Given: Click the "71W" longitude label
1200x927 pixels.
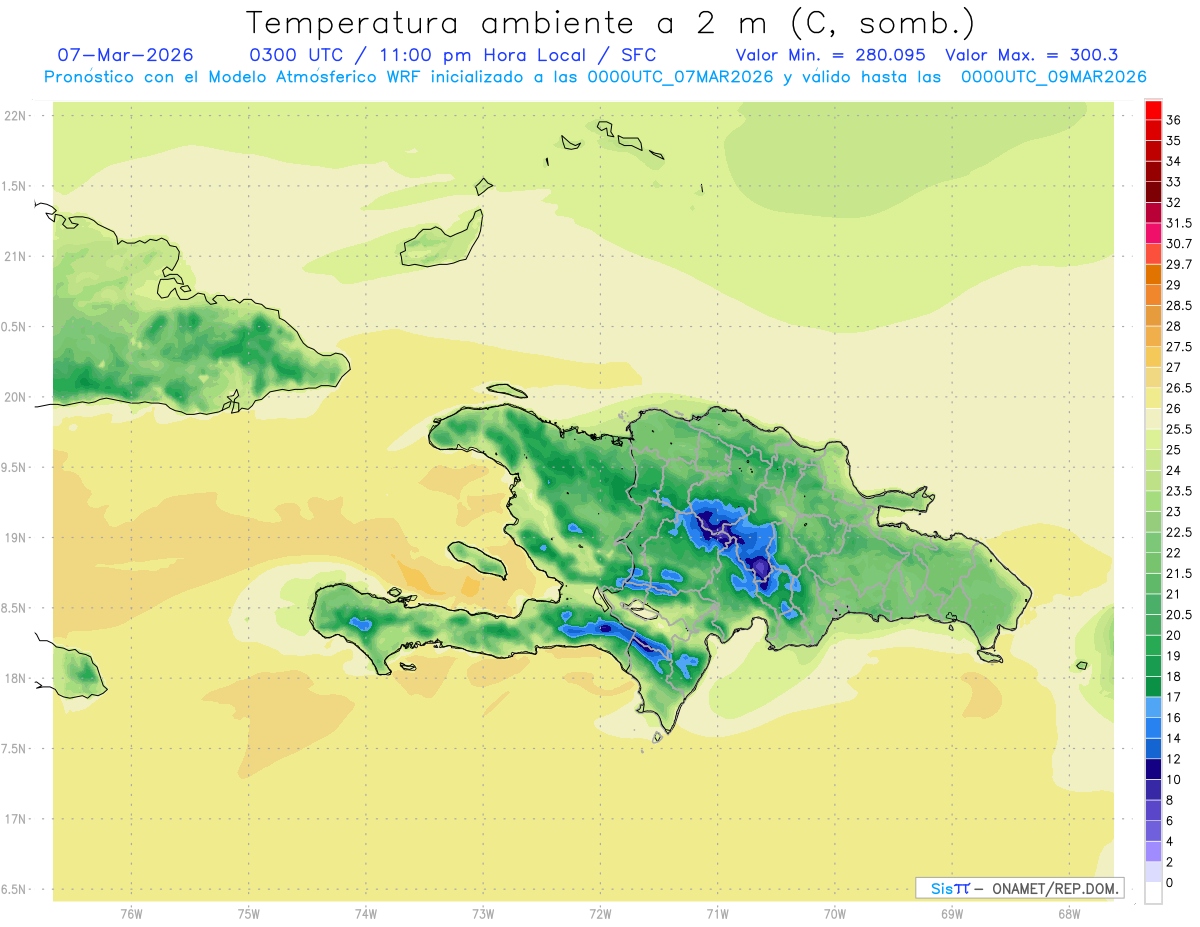Looking at the screenshot, I should pos(717,914).
